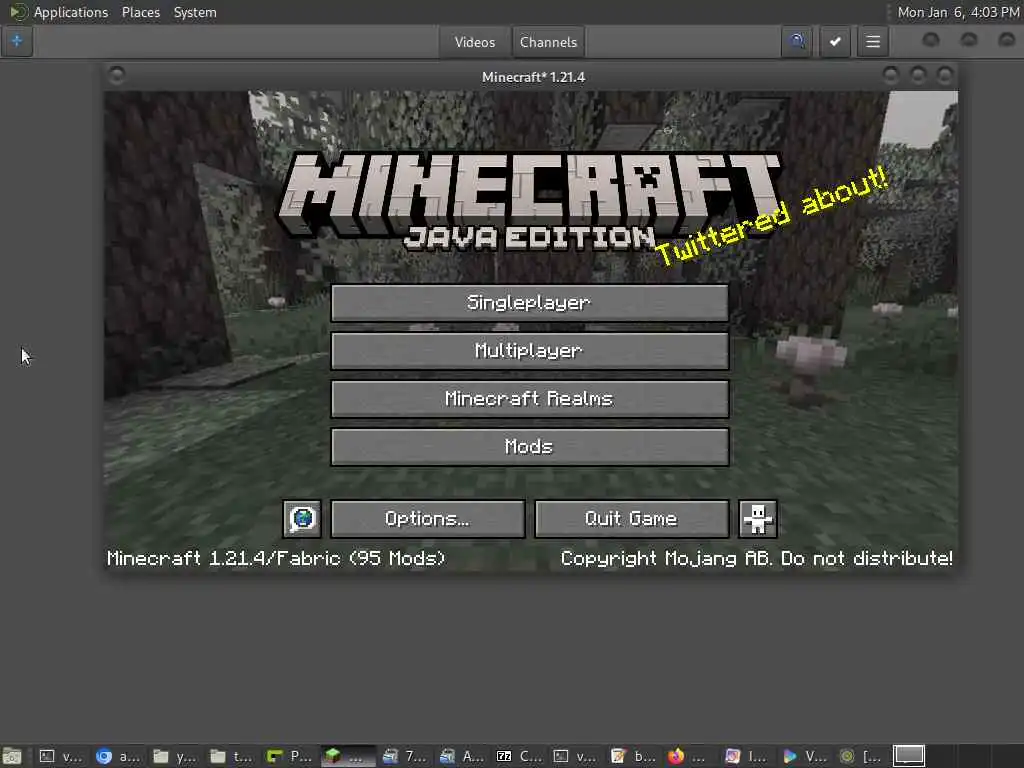The height and width of the screenshot is (768, 1024).
Task: Open language settings globe icon
Action: click(302, 519)
